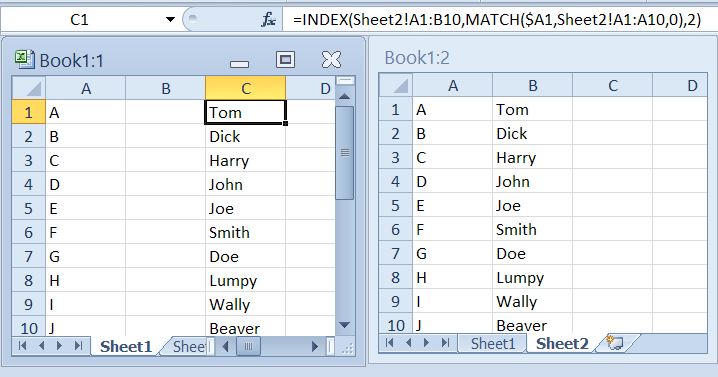This screenshot has height=377, width=718.
Task: Select column C header in Book1:2
Action: (613, 85)
